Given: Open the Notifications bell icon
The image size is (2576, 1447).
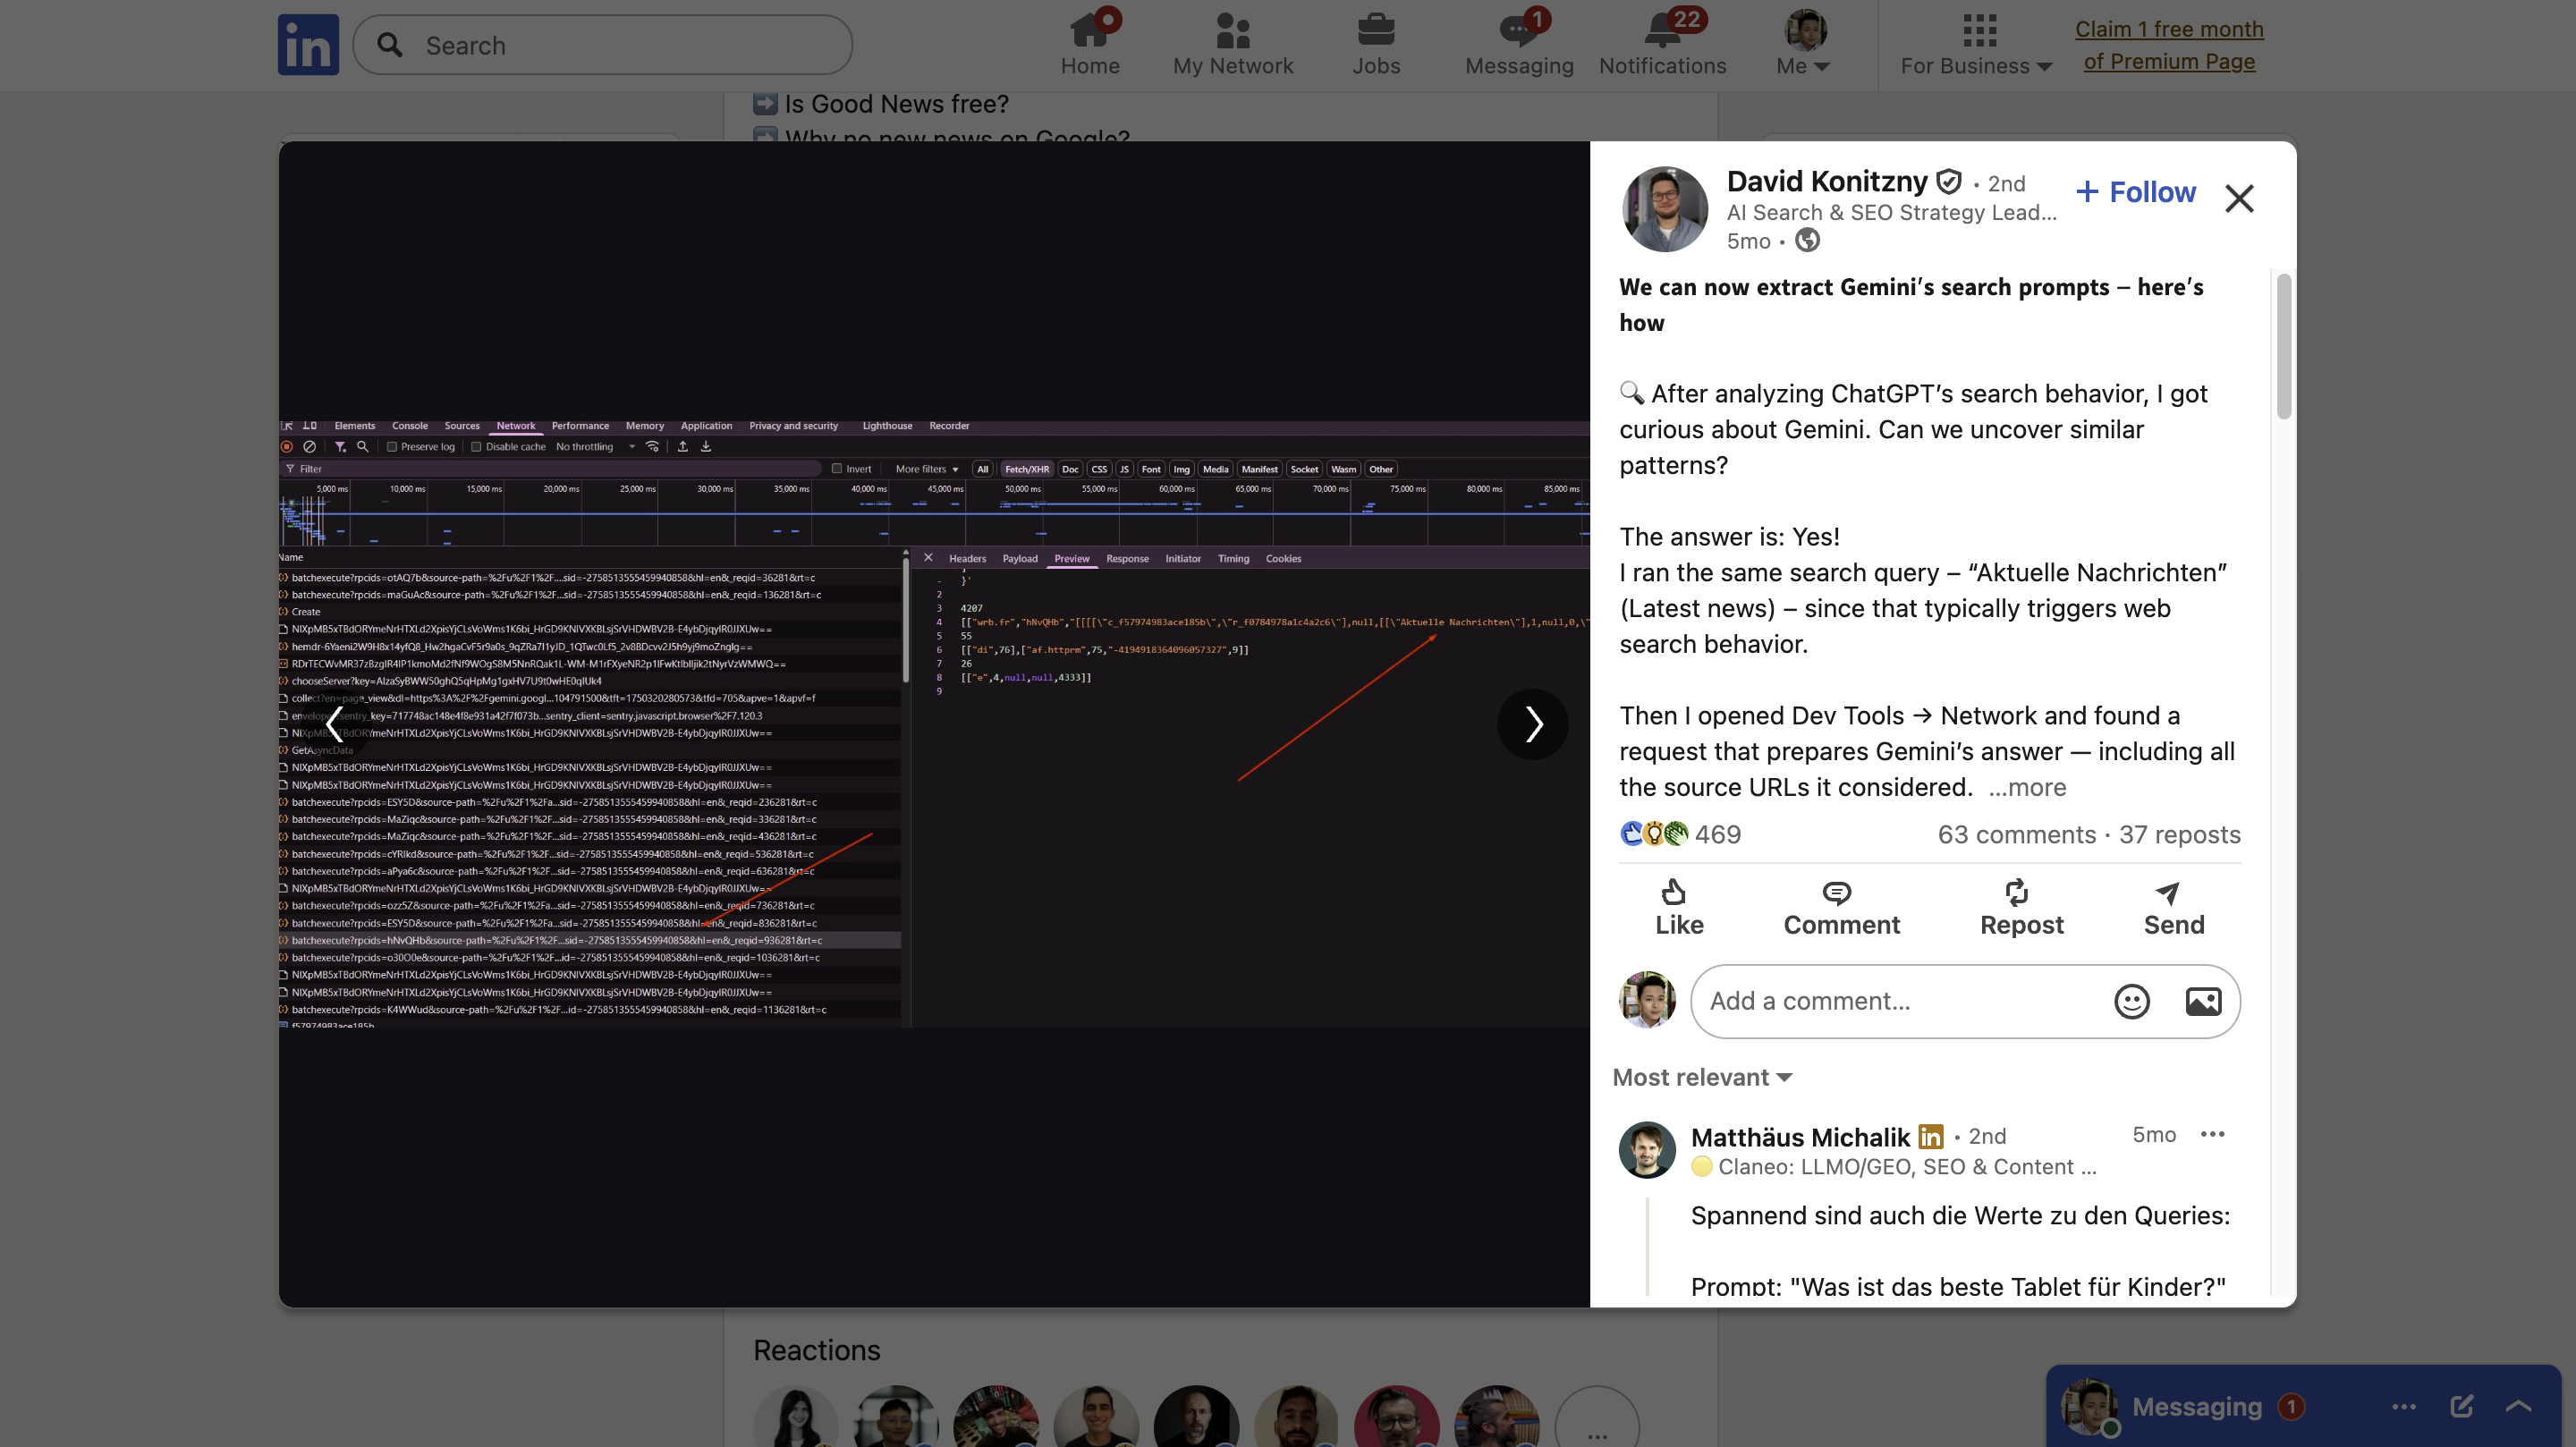Looking at the screenshot, I should (1662, 45).
